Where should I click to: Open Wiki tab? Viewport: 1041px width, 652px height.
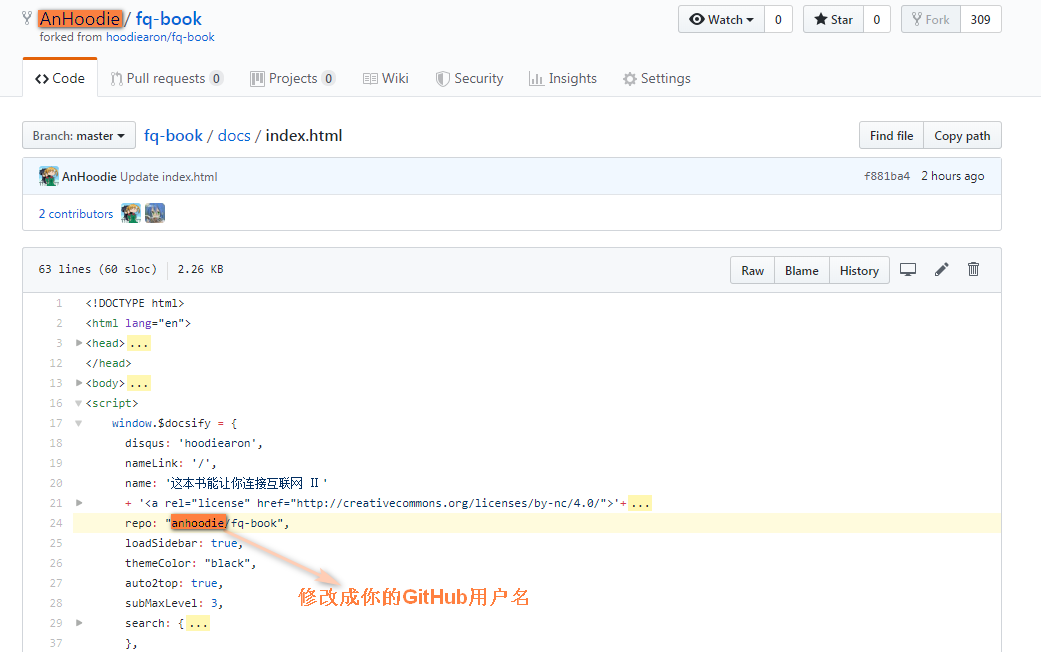coord(386,78)
